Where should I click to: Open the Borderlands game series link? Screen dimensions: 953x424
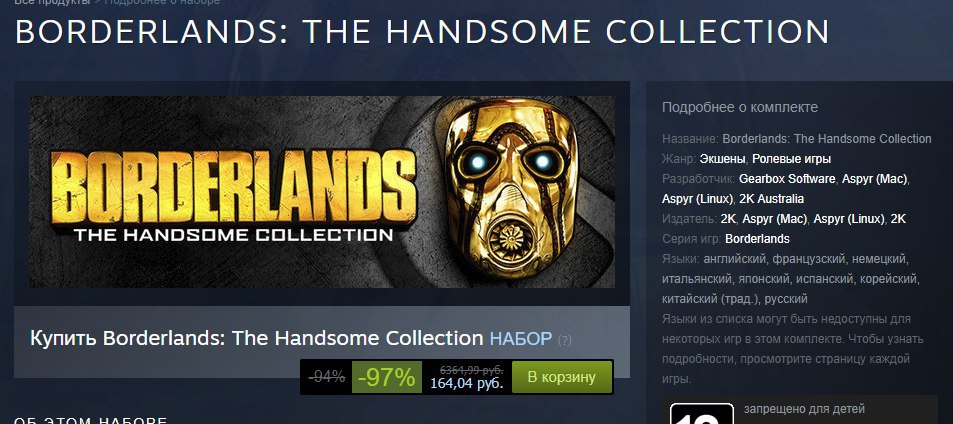point(757,239)
